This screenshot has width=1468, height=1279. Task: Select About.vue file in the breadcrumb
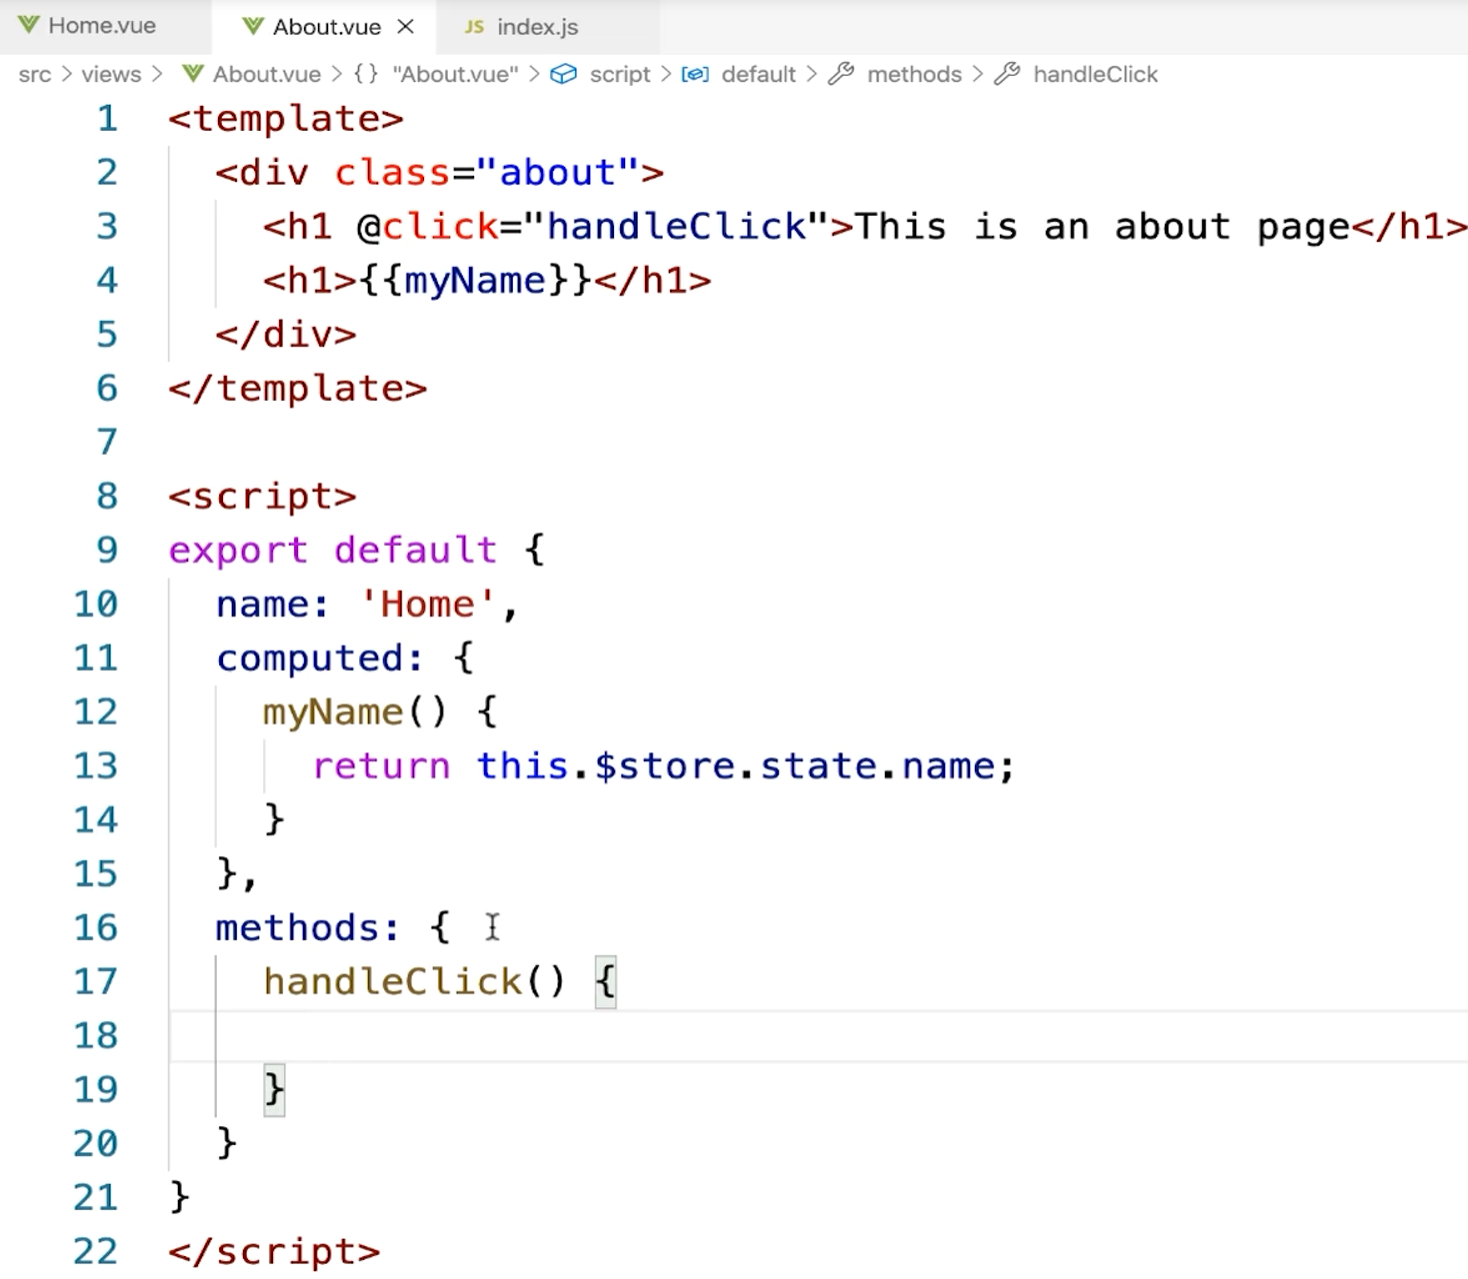point(267,75)
